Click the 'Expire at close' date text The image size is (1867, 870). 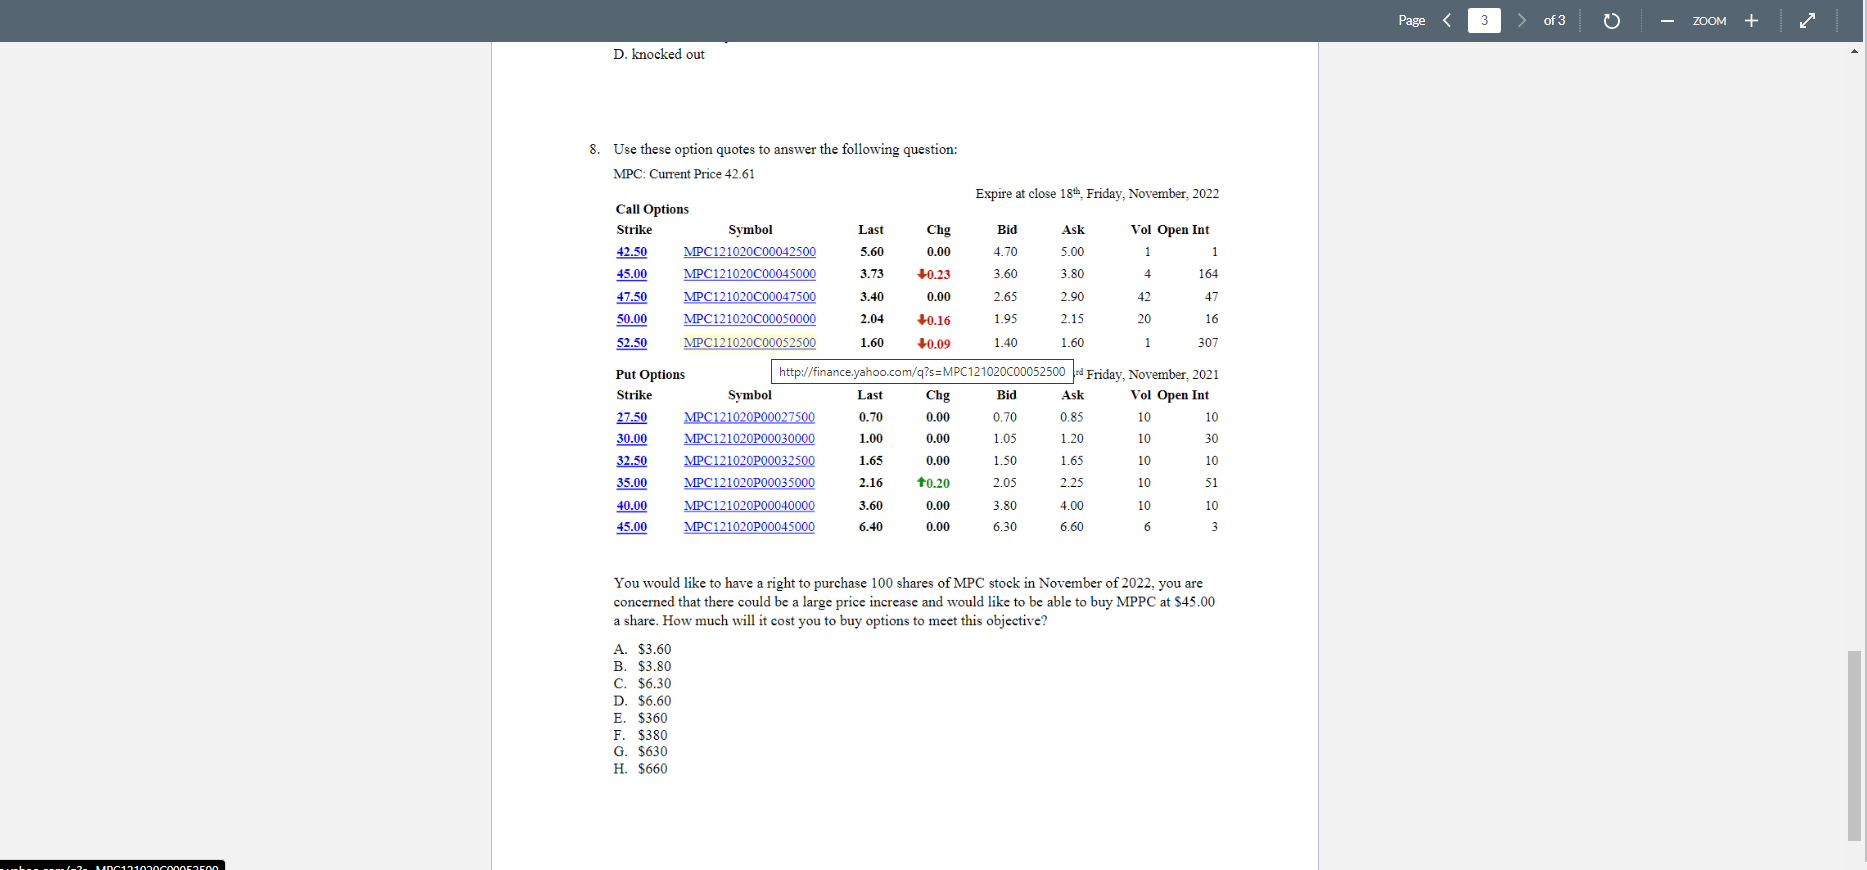pos(1097,194)
